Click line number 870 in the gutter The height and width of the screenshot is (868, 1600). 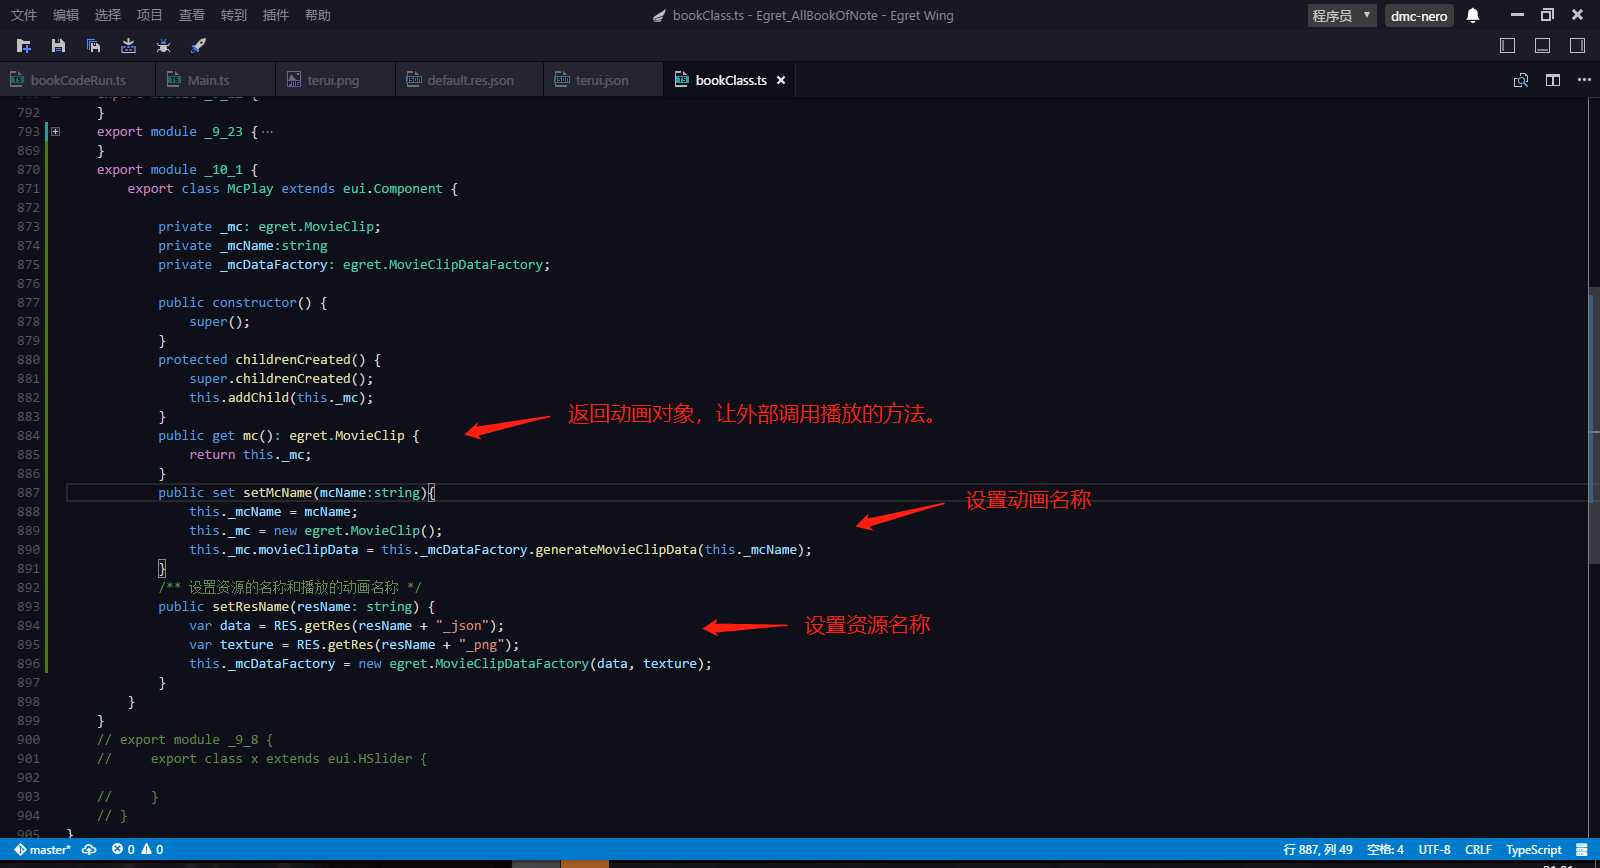pyautogui.click(x=28, y=170)
